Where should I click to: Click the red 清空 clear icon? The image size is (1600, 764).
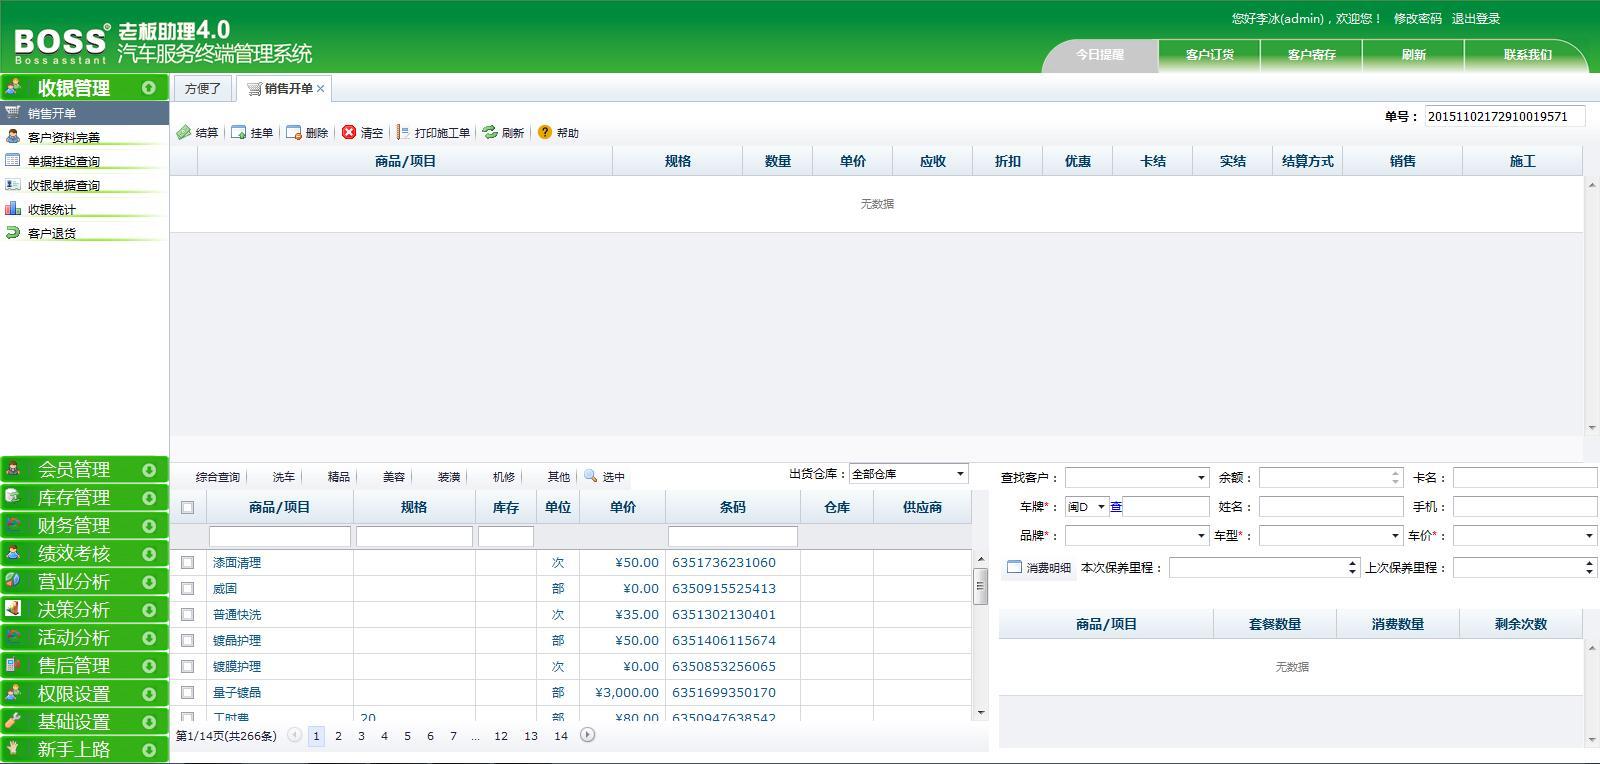pyautogui.click(x=349, y=132)
